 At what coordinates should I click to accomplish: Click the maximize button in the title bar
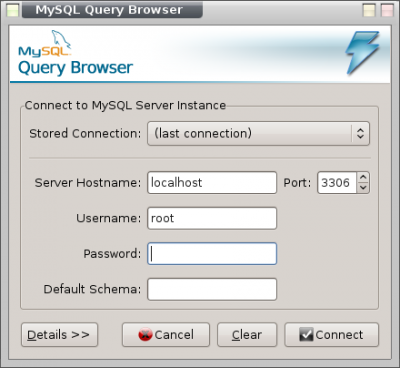[x=369, y=10]
